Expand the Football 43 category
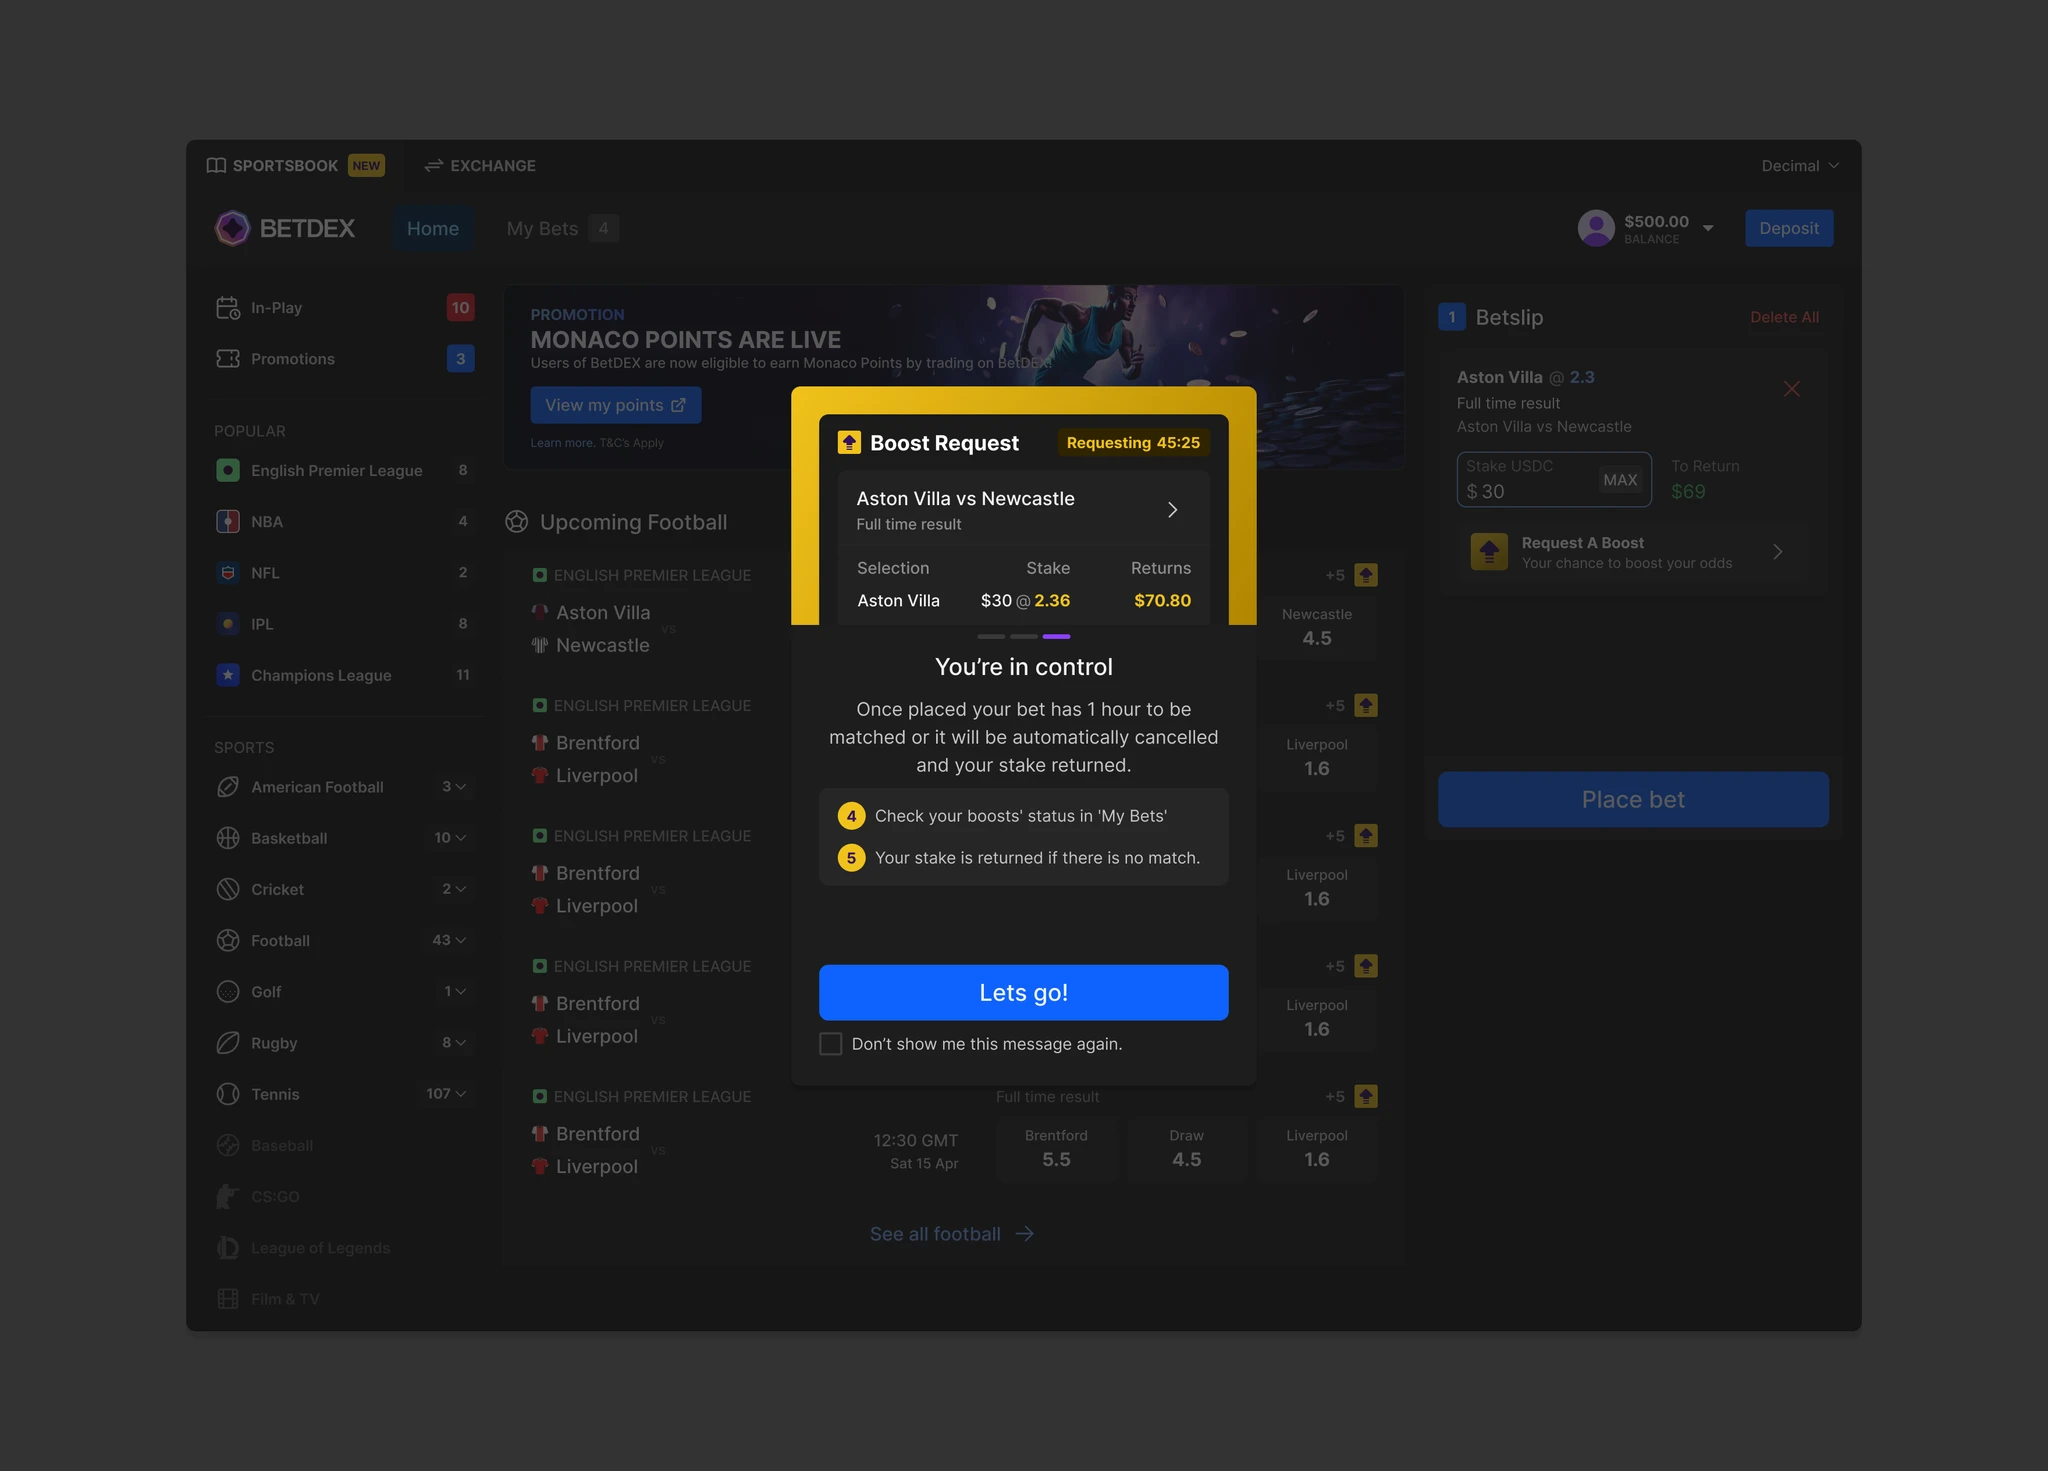Image resolution: width=2048 pixels, height=1471 pixels. [463, 940]
